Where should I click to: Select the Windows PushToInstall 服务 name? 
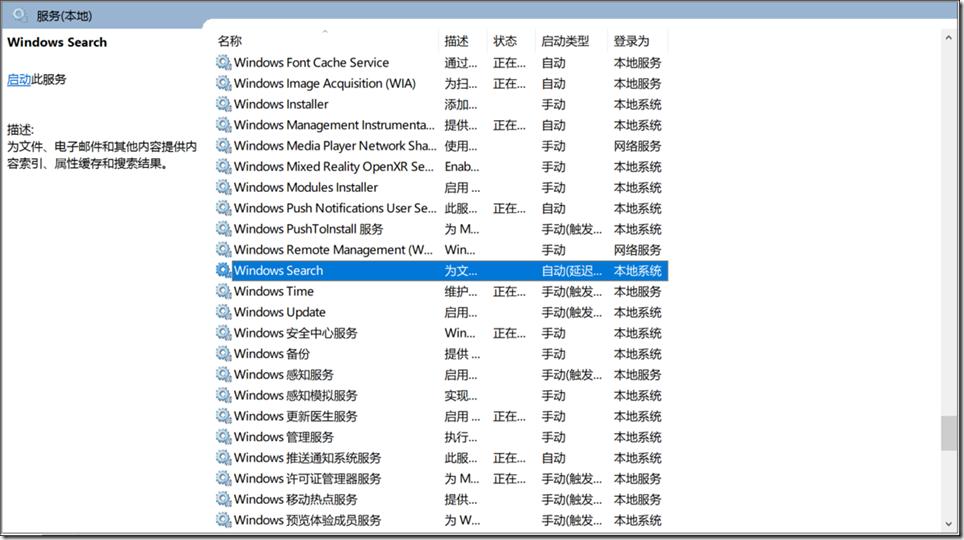tap(308, 229)
